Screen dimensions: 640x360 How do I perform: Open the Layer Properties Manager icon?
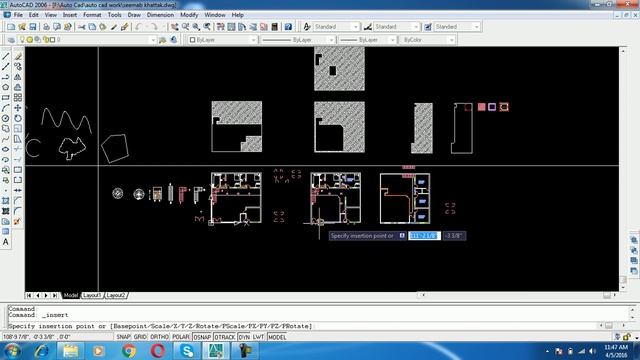tap(11, 40)
